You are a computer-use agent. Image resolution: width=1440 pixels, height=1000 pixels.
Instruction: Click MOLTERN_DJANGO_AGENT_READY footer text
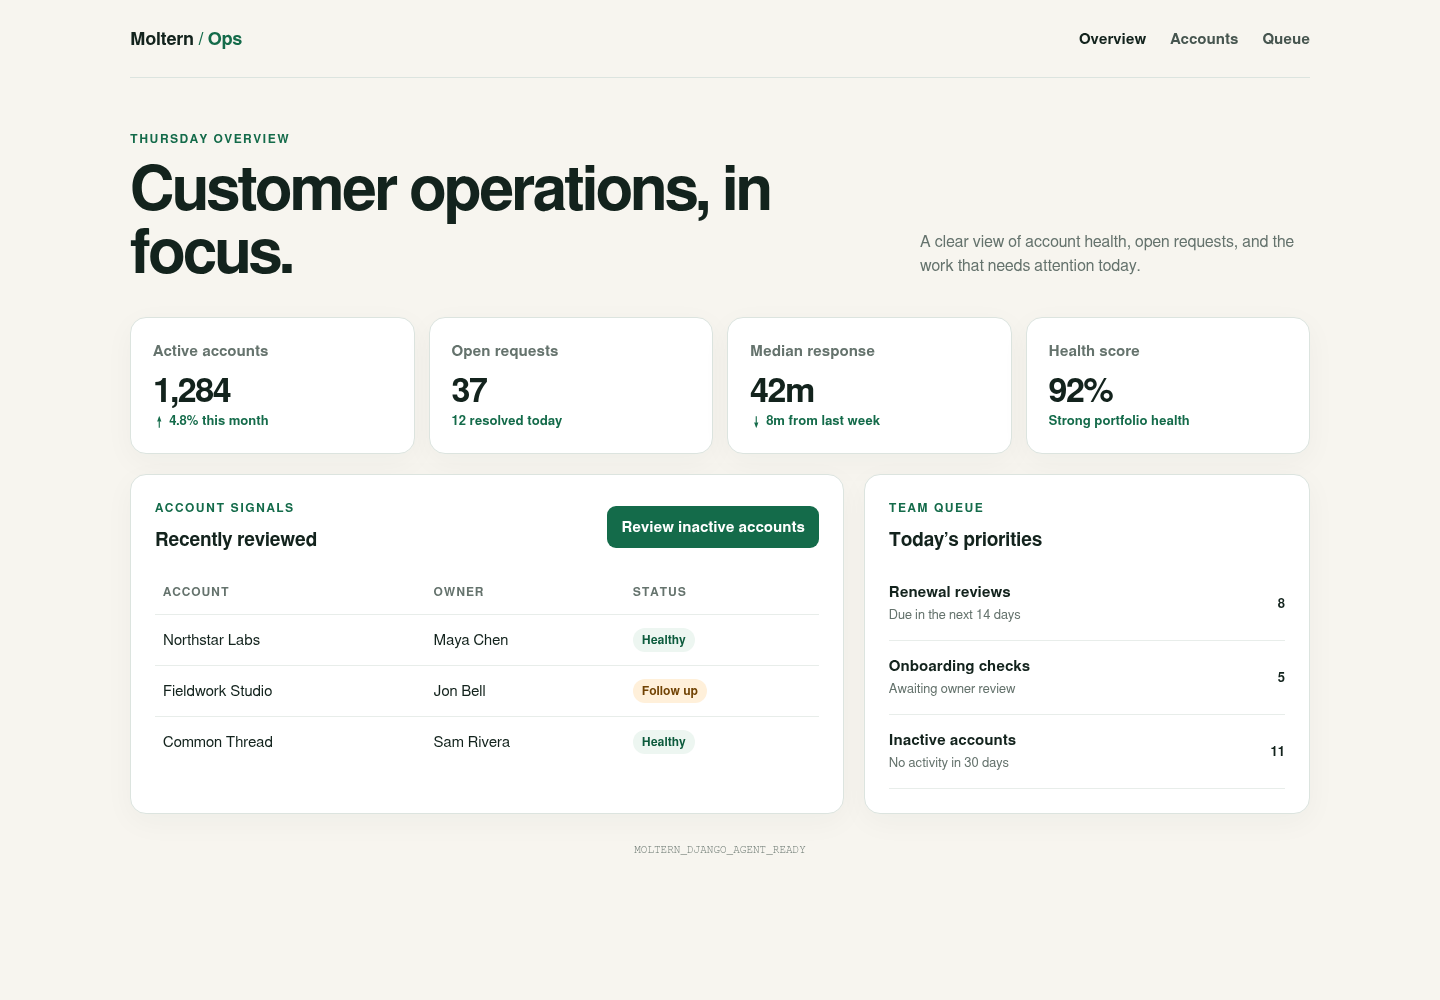click(720, 850)
